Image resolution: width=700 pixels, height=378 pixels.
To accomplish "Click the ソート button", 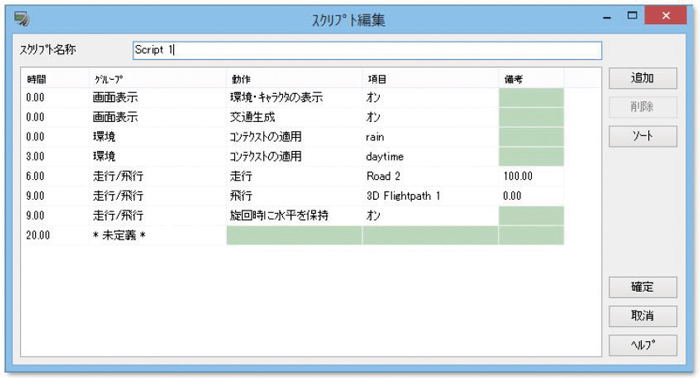I will (643, 136).
